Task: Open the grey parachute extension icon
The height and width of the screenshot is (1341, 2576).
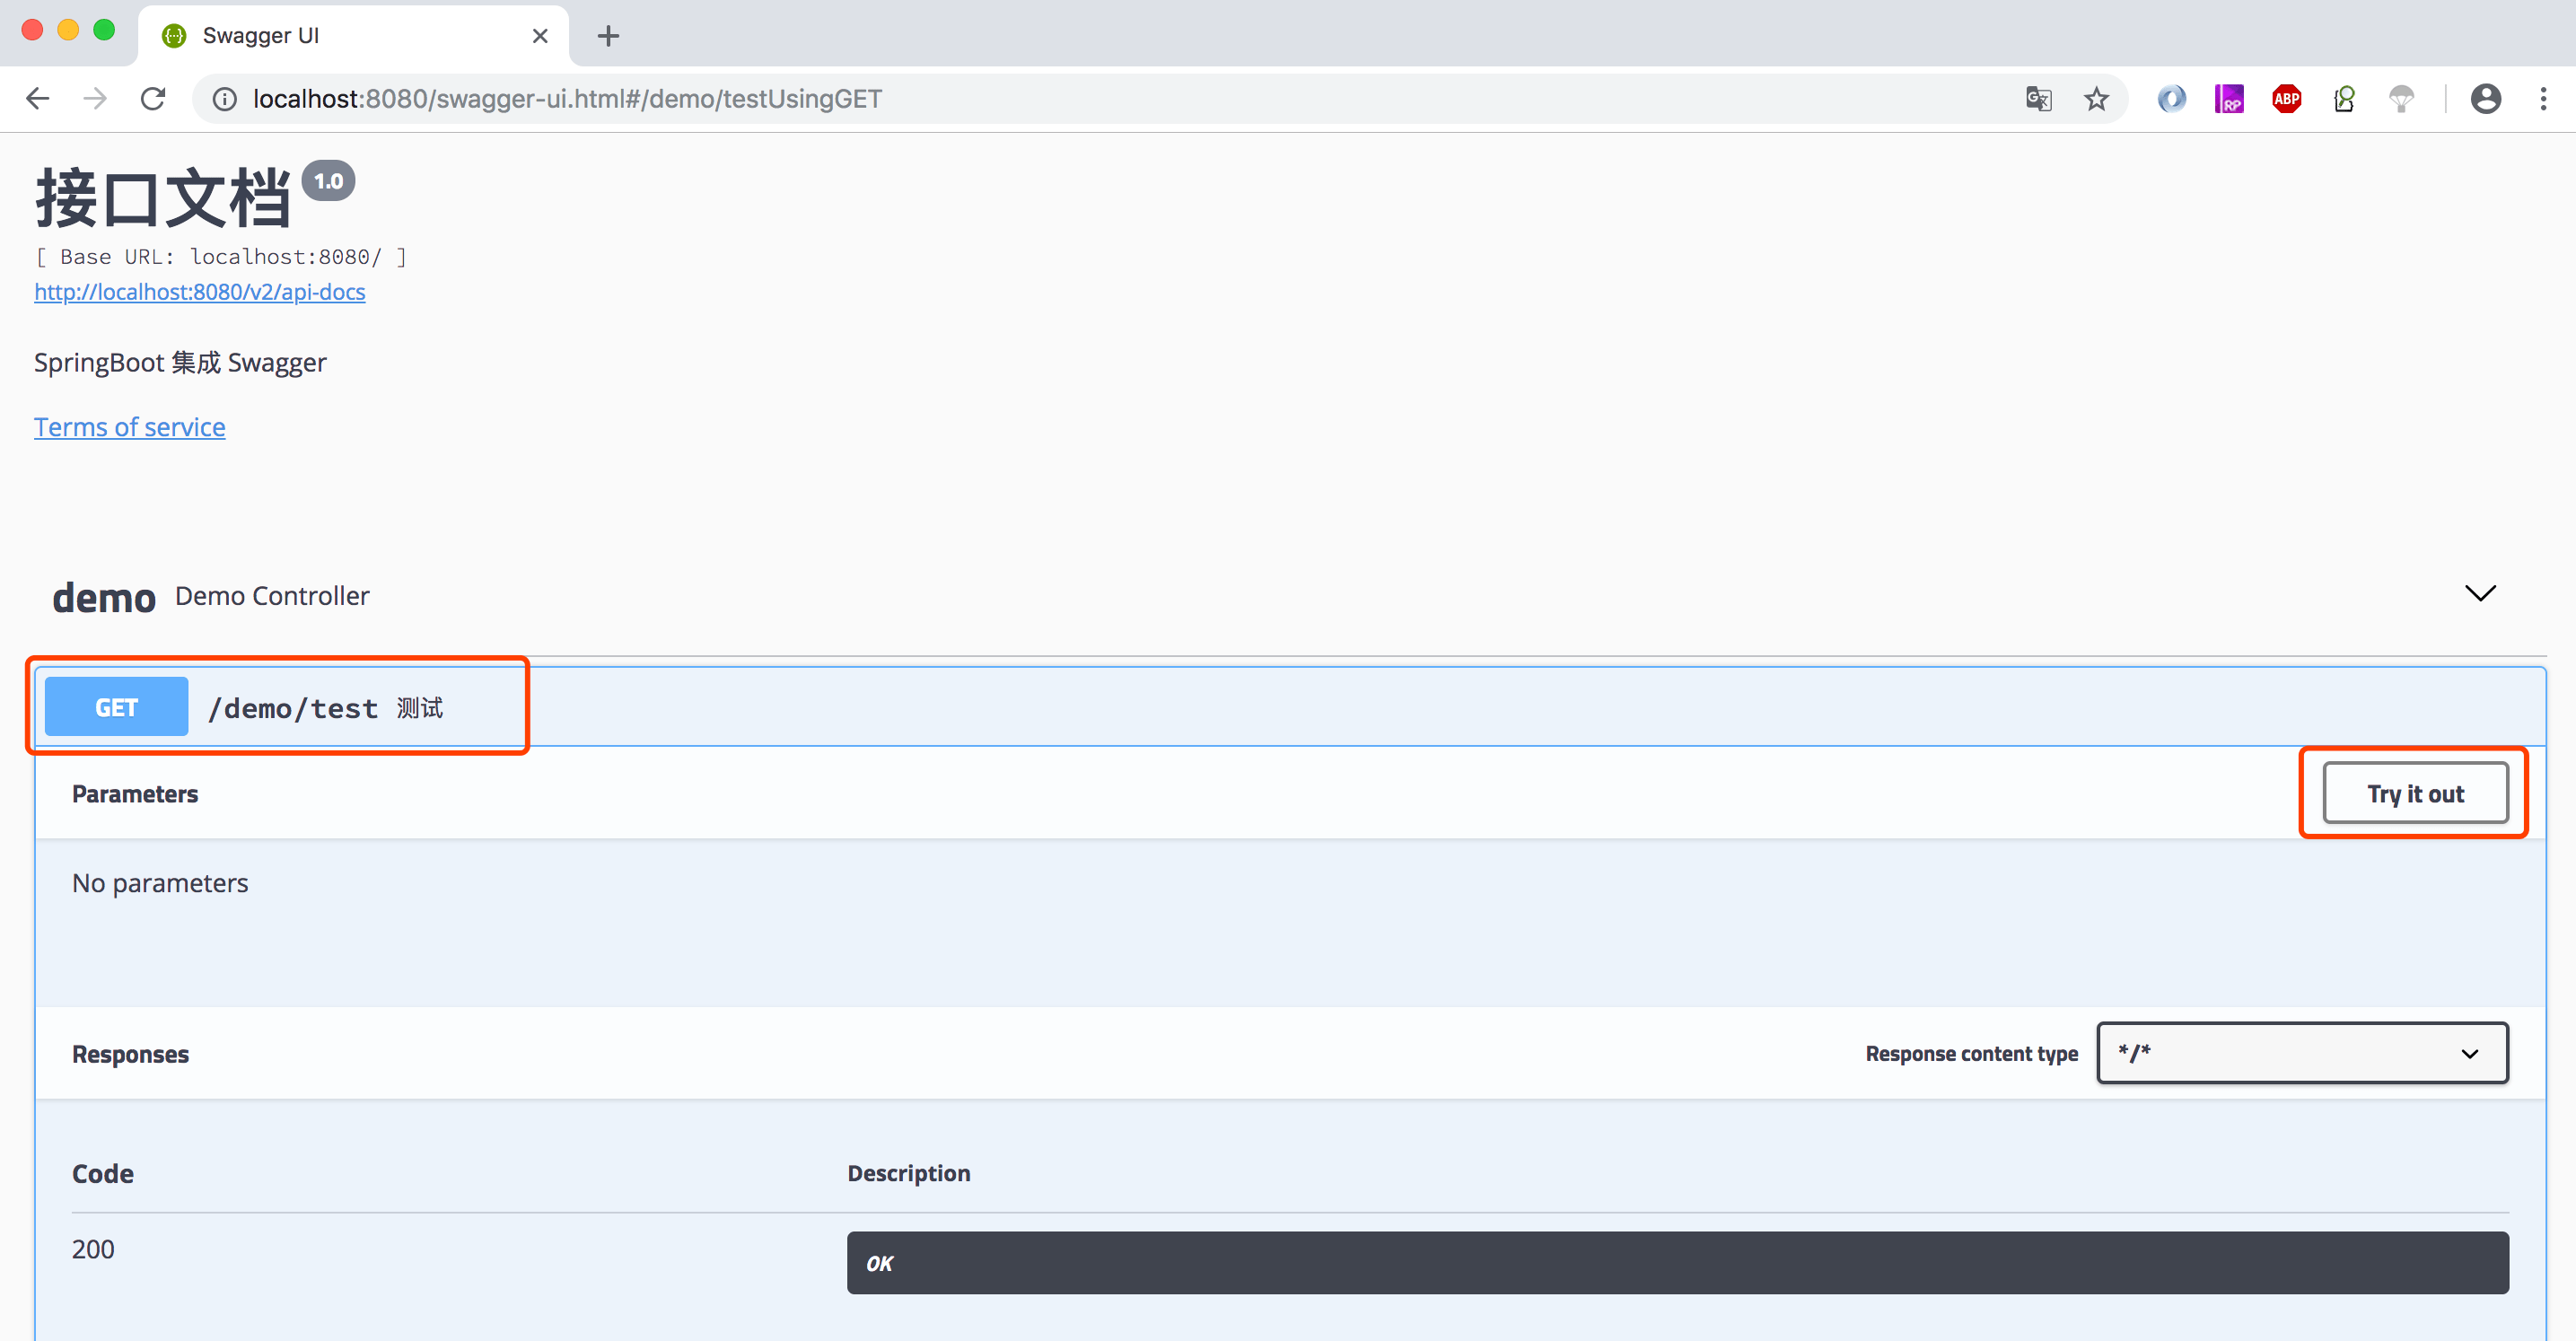Action: click(2401, 99)
